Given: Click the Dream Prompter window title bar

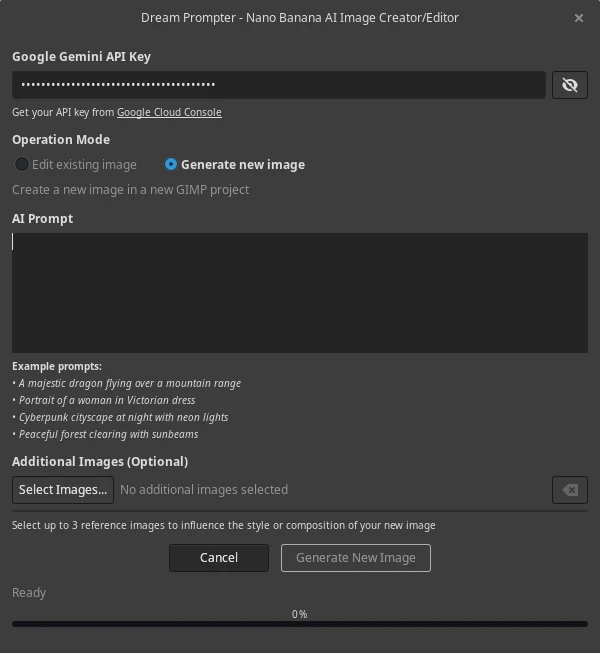Looking at the screenshot, I should [x=299, y=18].
